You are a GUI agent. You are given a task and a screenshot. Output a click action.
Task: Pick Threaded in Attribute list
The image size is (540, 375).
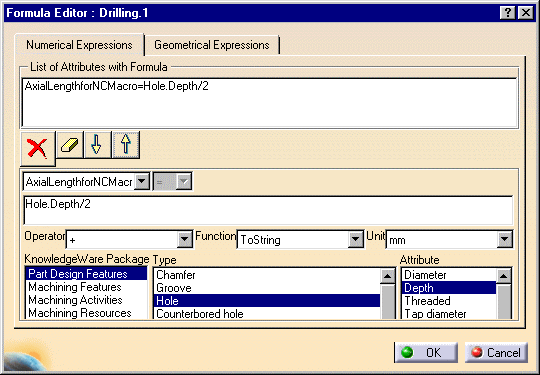(x=449, y=301)
